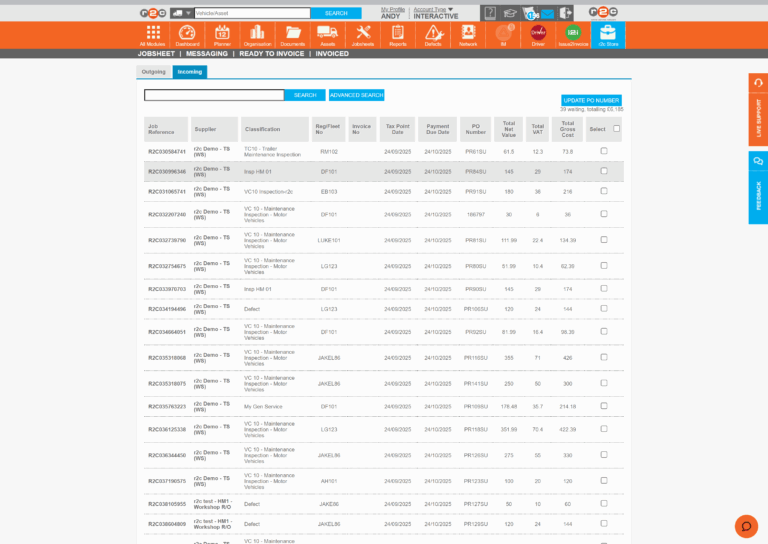
Task: Select the checkbox for job R2C030584741
Action: point(603,151)
